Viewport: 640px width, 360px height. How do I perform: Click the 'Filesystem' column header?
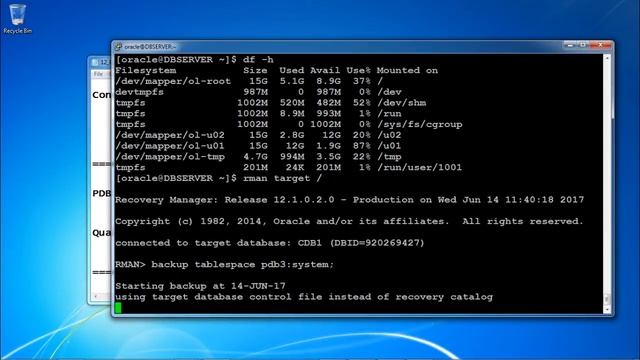[146, 71]
